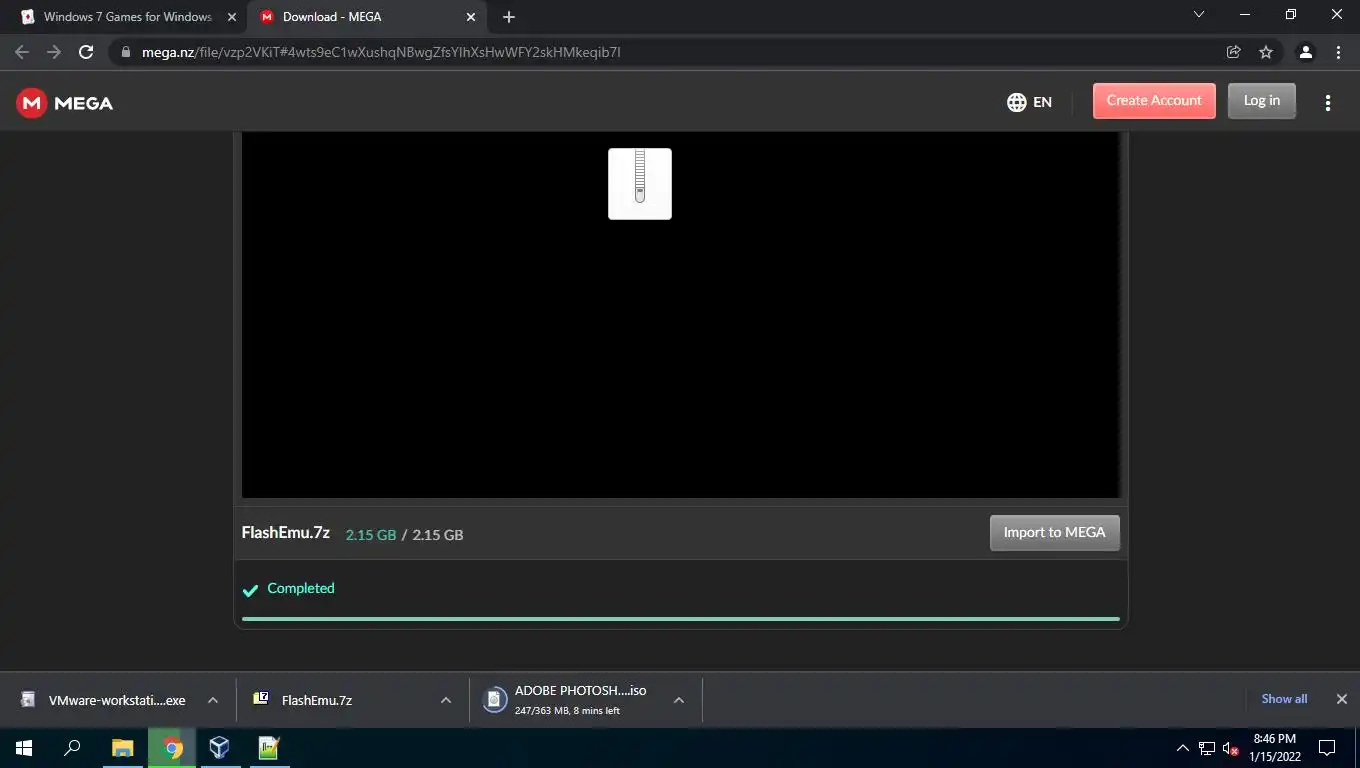The image size is (1360, 768).
Task: Click the MEGA logo in header
Action: click(x=65, y=103)
